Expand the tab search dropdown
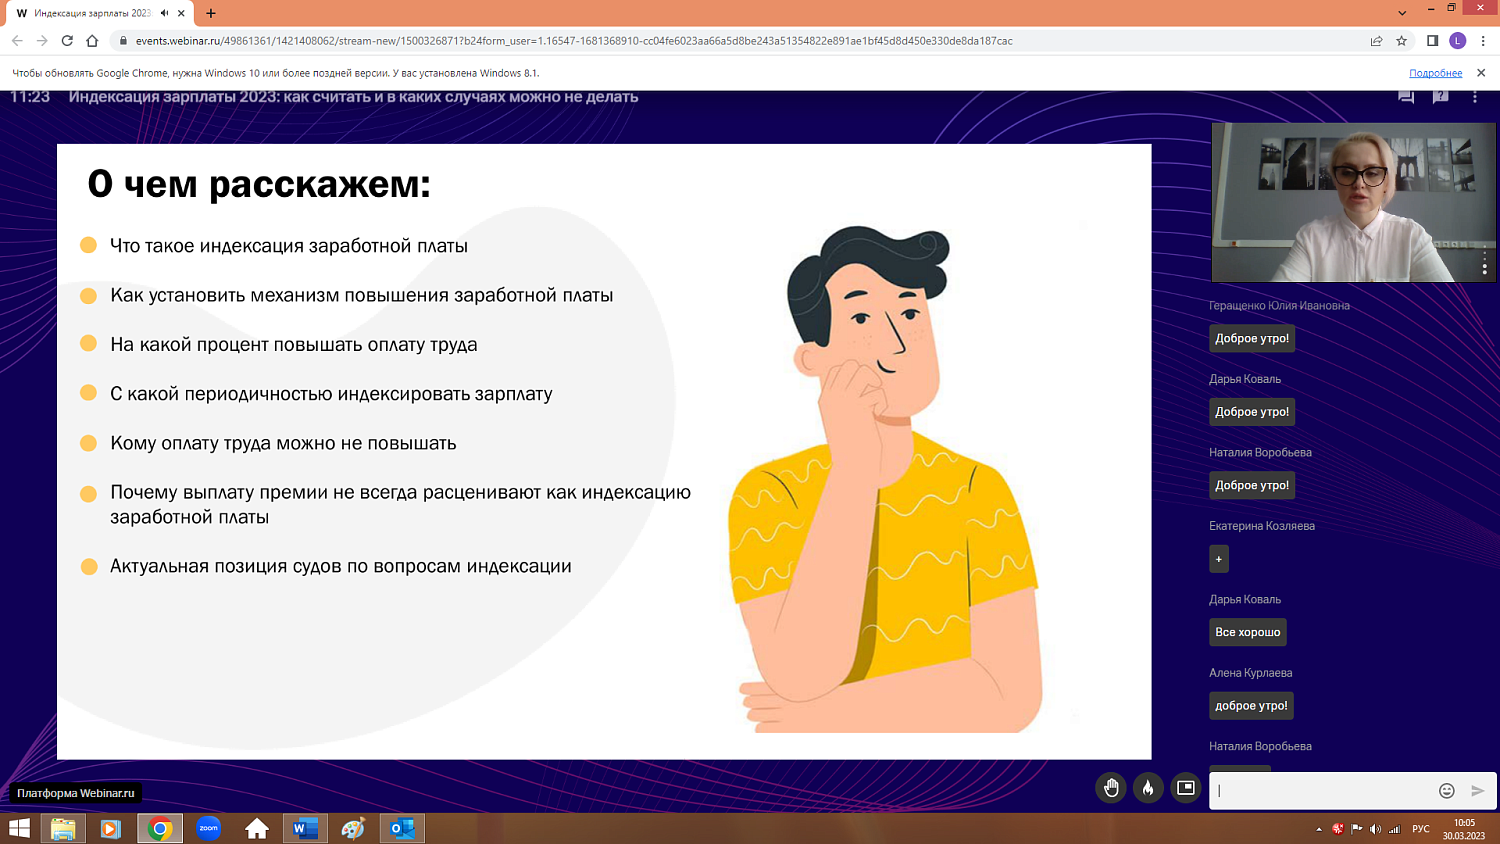 [1402, 13]
